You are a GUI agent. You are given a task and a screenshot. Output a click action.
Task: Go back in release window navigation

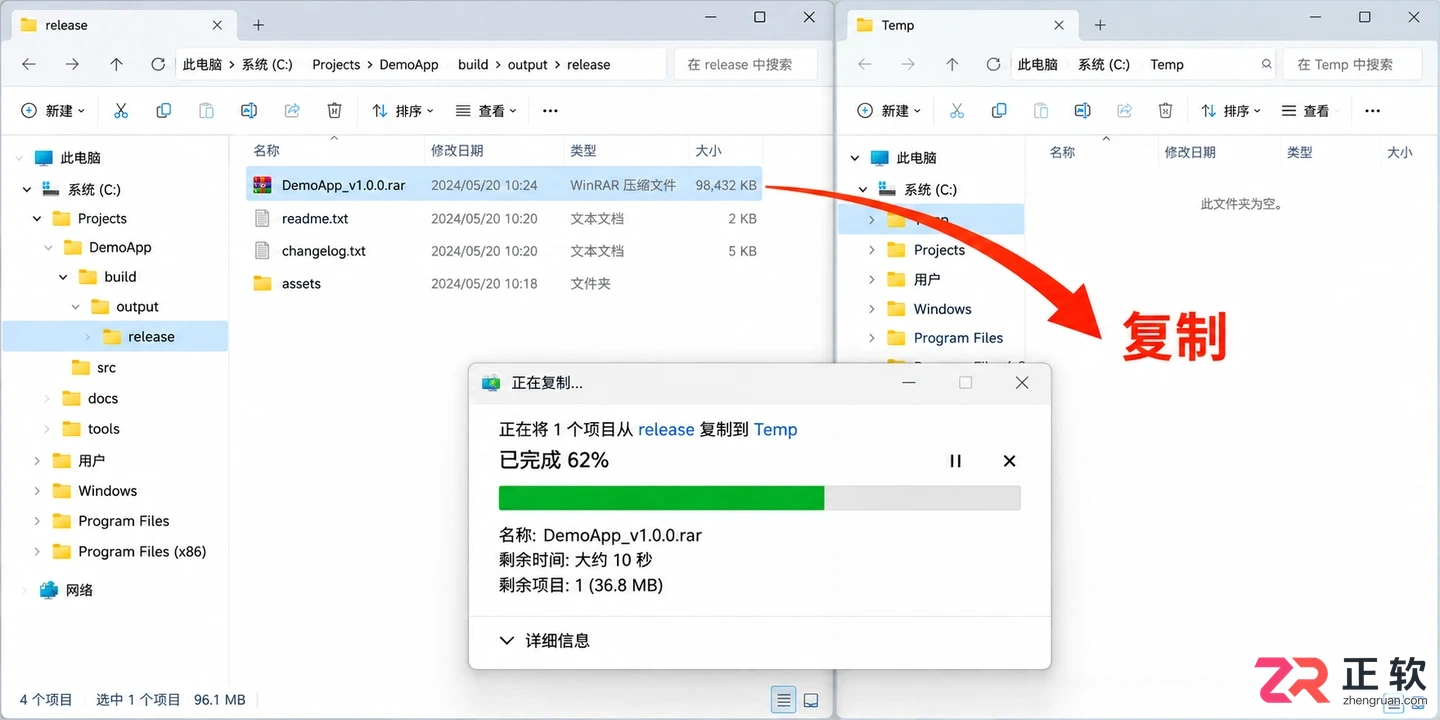[29, 64]
